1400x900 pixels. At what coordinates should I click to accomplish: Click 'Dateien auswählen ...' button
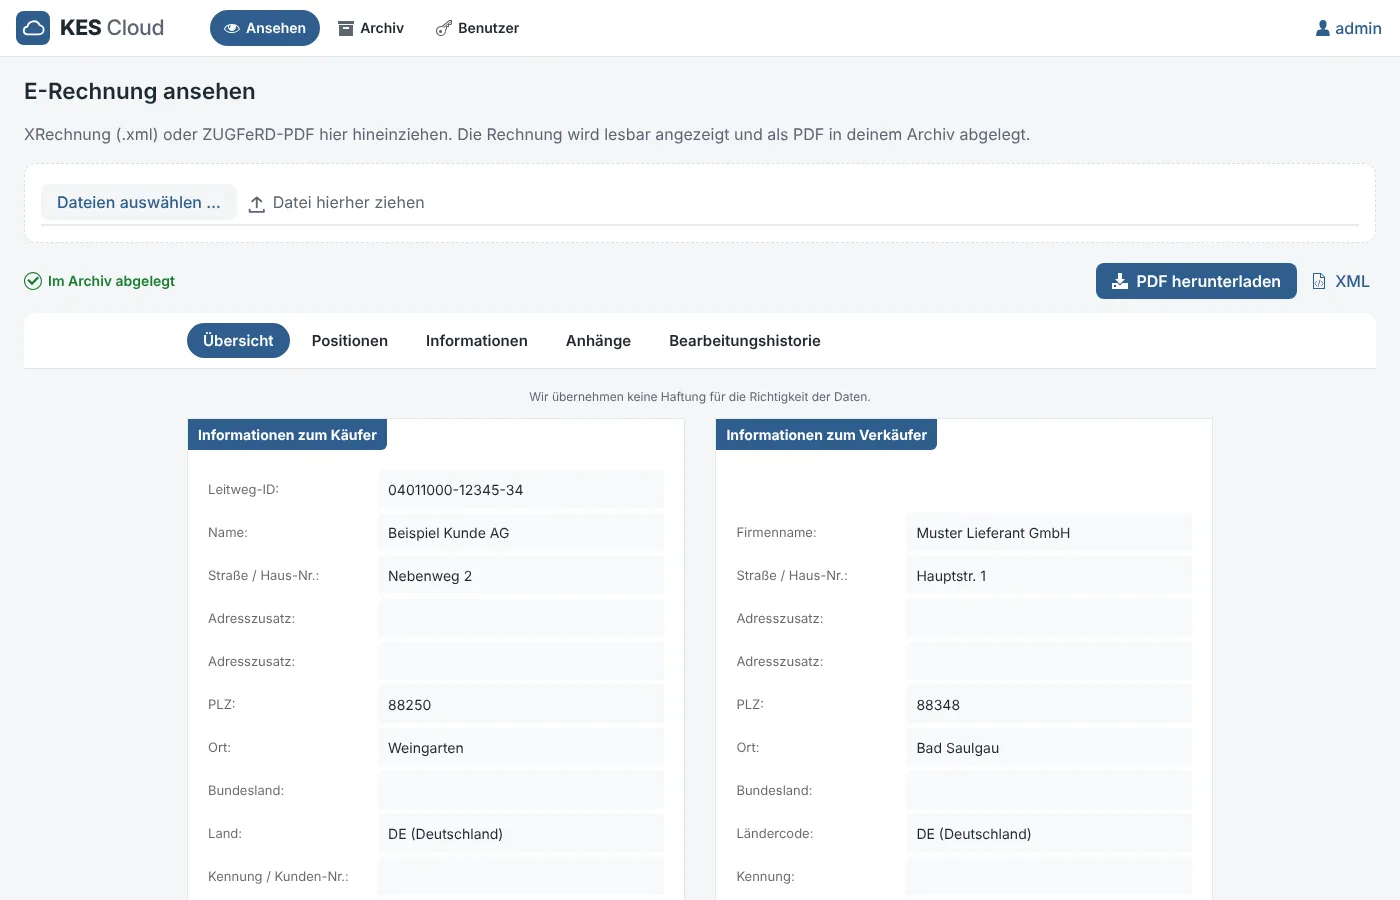point(139,202)
